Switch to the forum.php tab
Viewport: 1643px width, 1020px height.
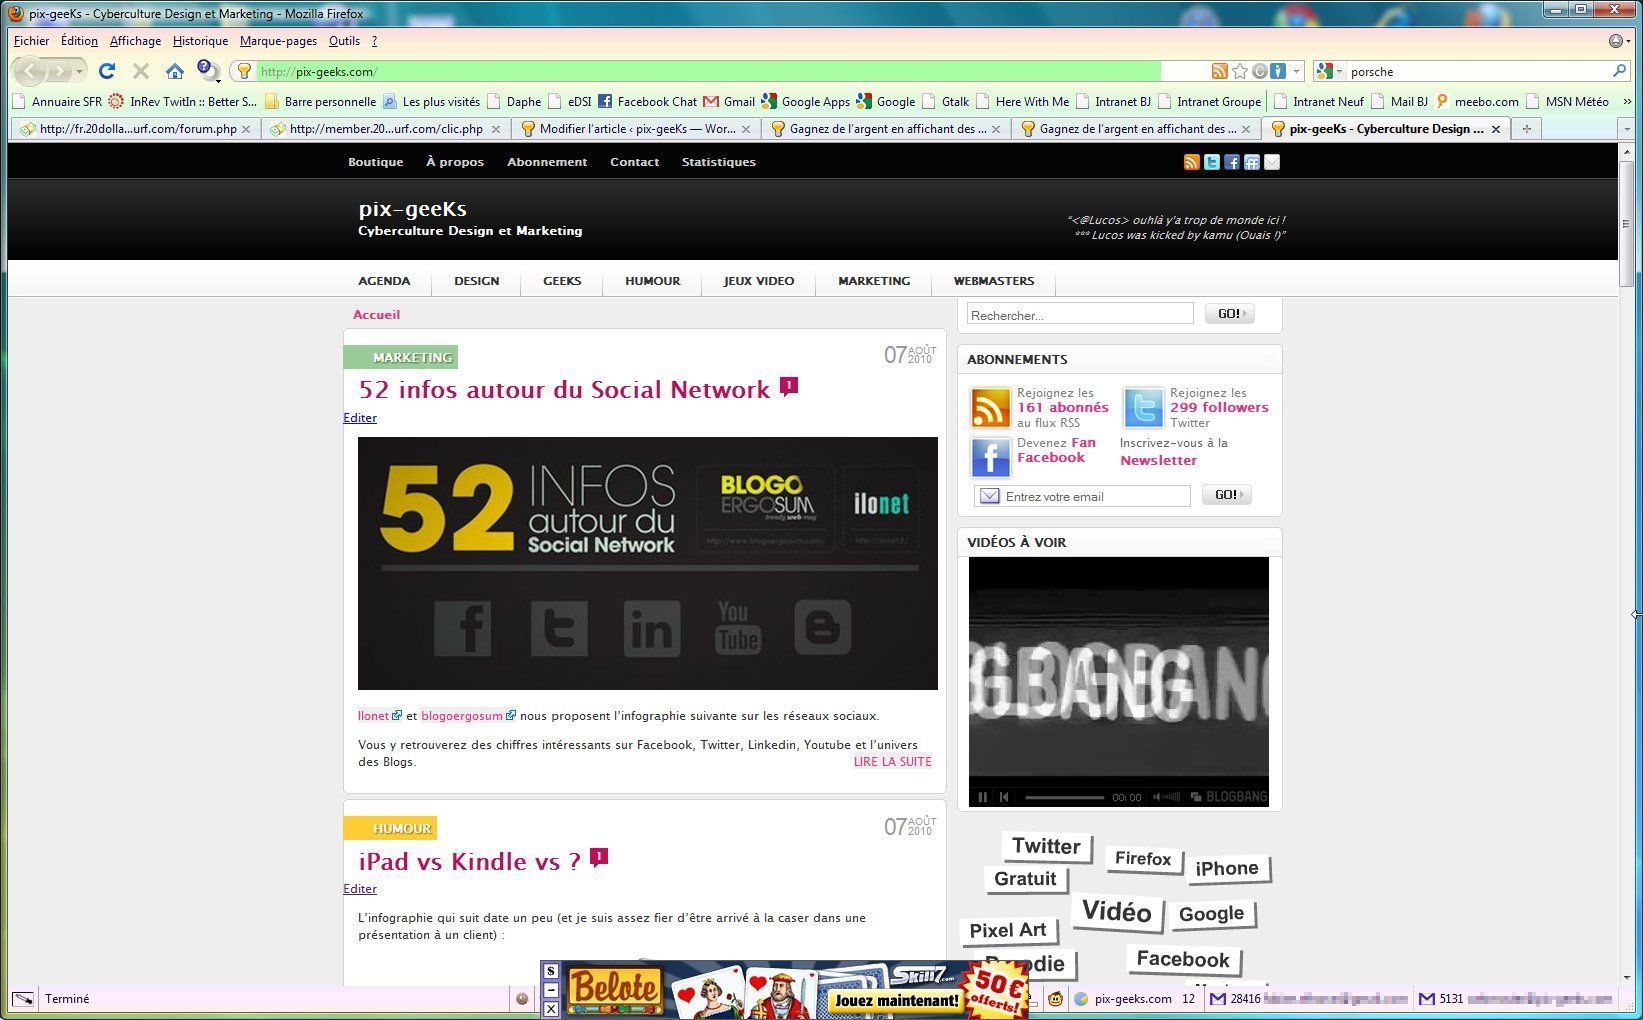pyautogui.click(x=135, y=129)
